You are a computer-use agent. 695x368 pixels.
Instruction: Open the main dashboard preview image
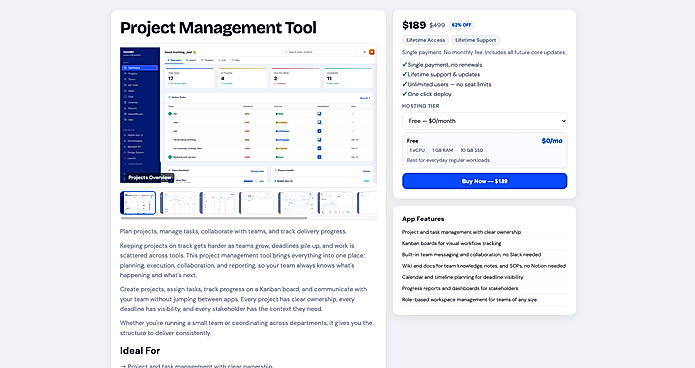click(248, 115)
